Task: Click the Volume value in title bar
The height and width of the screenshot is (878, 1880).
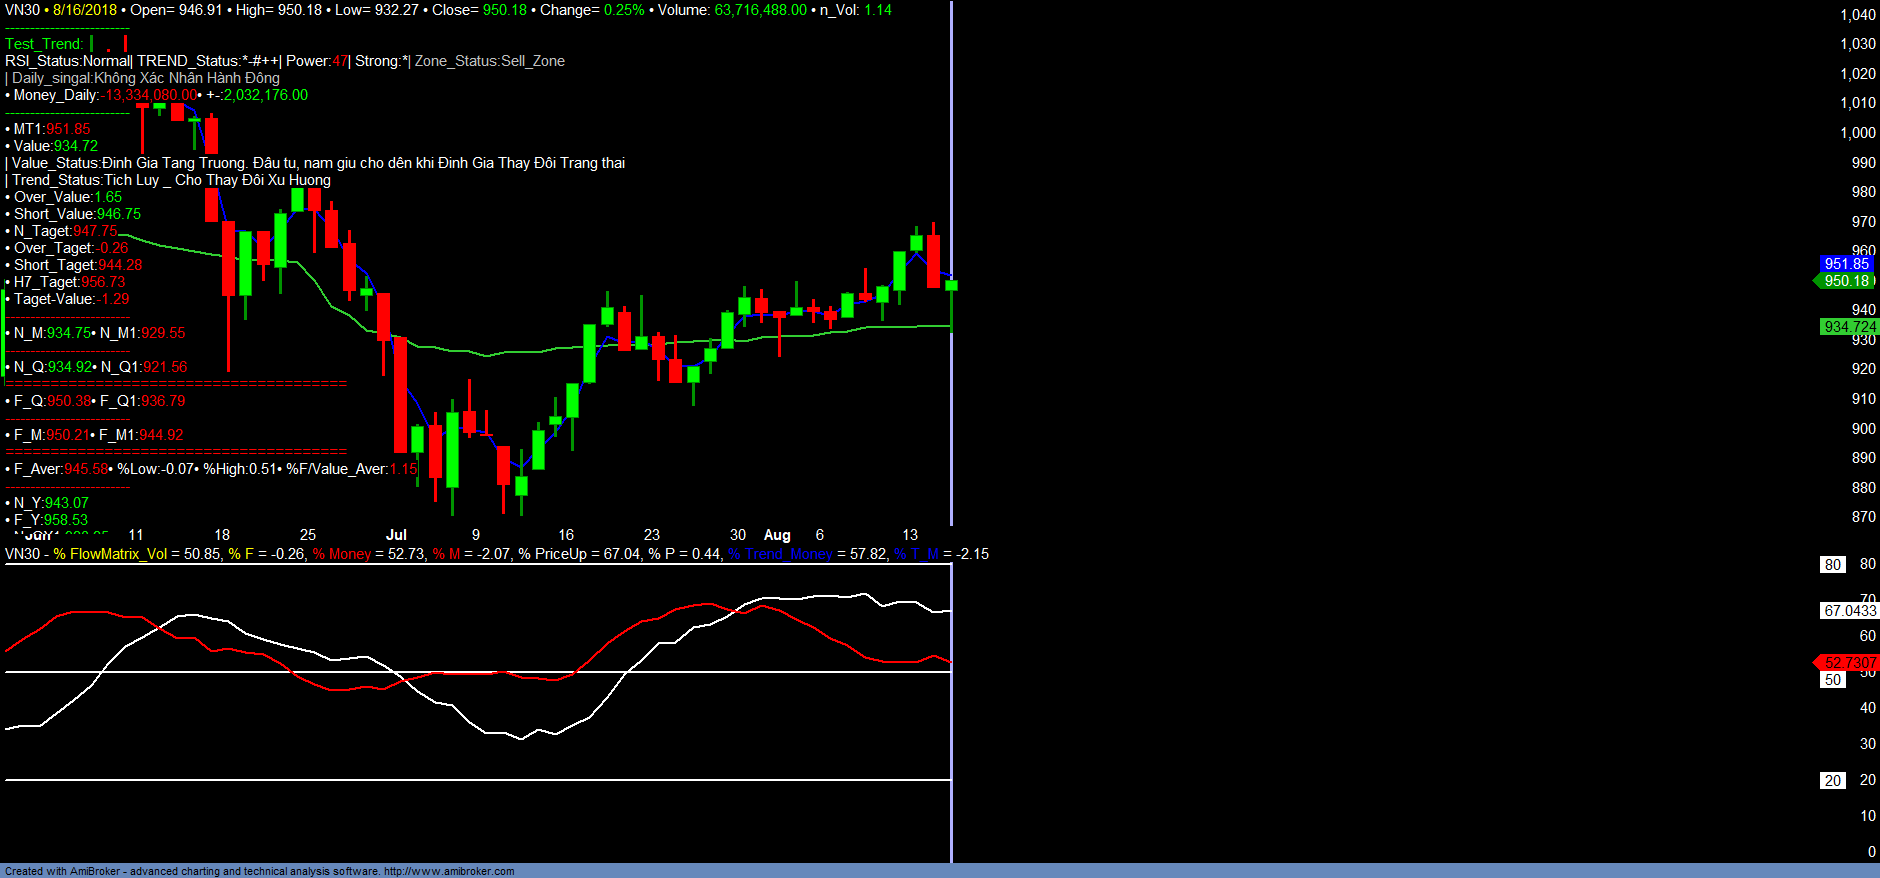Action: pos(760,10)
